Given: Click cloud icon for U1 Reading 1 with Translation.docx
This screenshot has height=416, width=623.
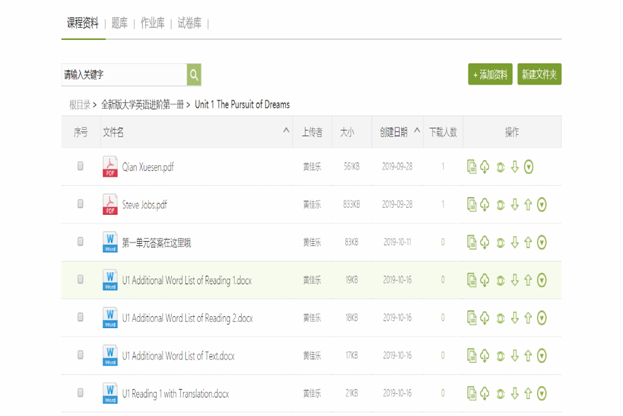Looking at the screenshot, I should pyautogui.click(x=485, y=394).
